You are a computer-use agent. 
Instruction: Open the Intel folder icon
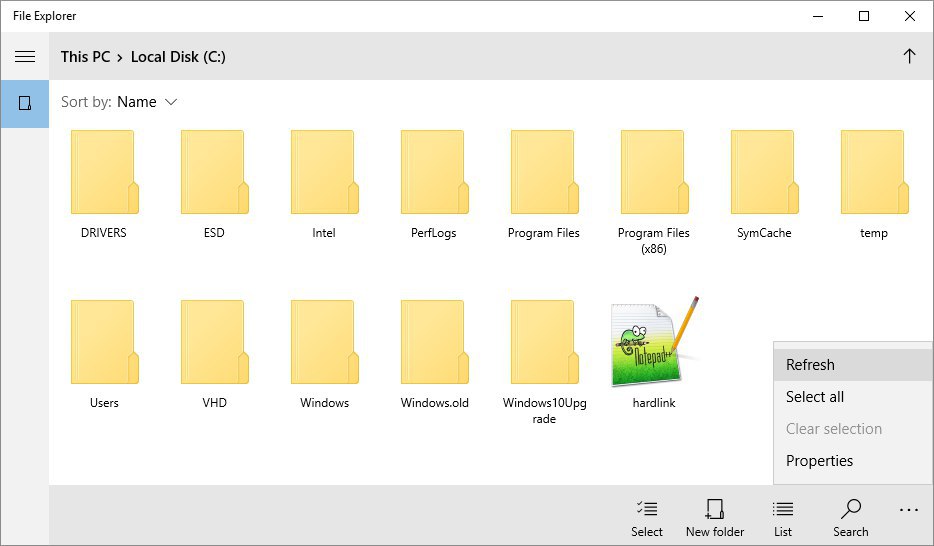point(325,172)
